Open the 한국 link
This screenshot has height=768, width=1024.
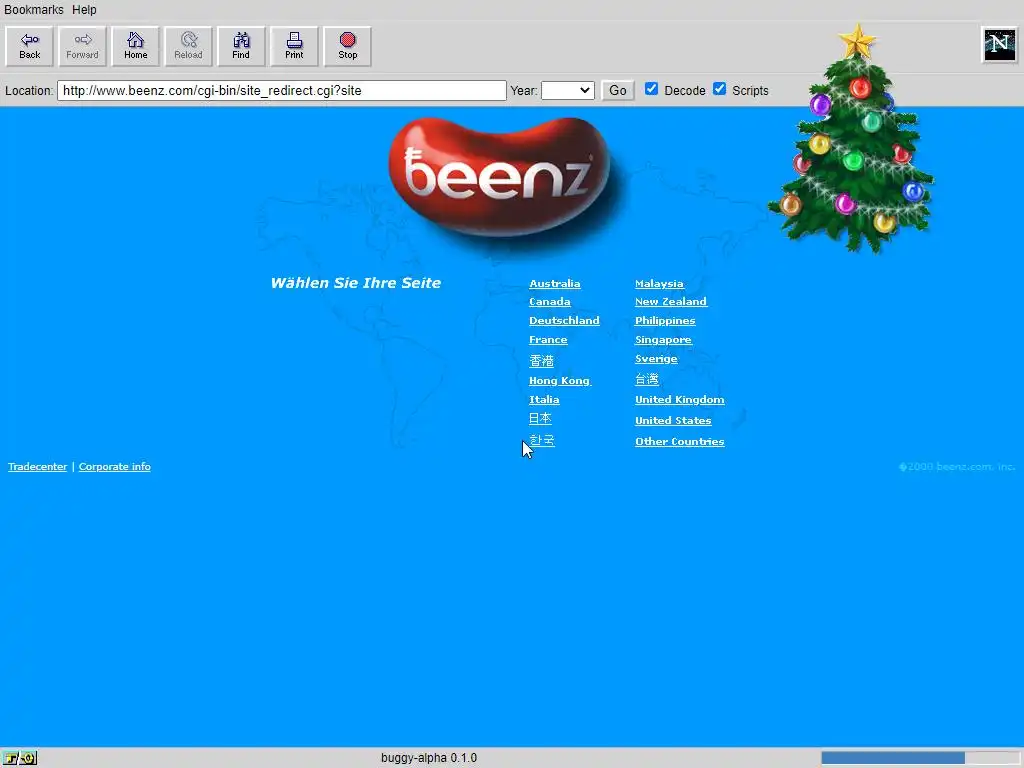(542, 440)
